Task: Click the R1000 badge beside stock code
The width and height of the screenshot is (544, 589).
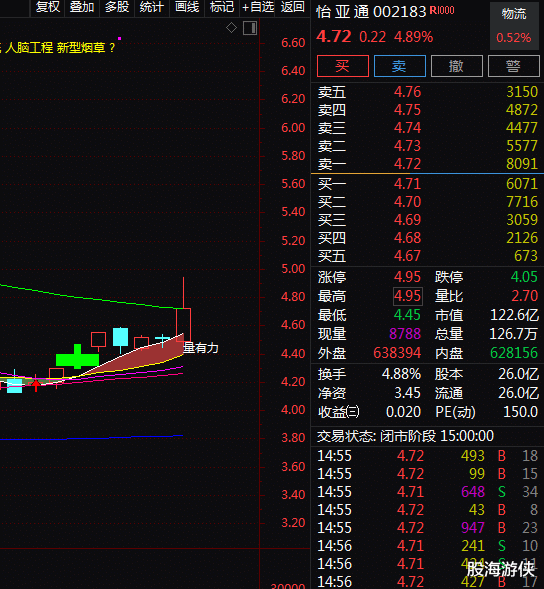Action: pyautogui.click(x=442, y=11)
